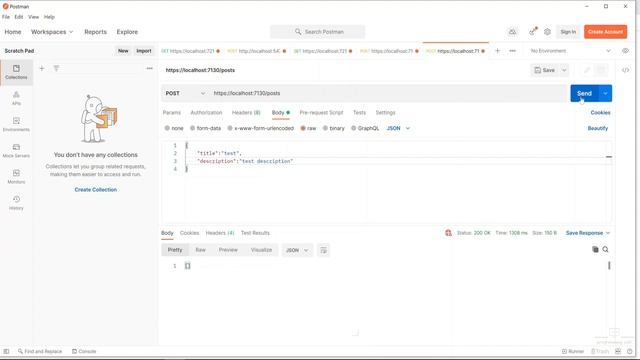Toggle the sidebar icon in status bar
Viewport: 640px width, 360px height.
(x=6, y=351)
